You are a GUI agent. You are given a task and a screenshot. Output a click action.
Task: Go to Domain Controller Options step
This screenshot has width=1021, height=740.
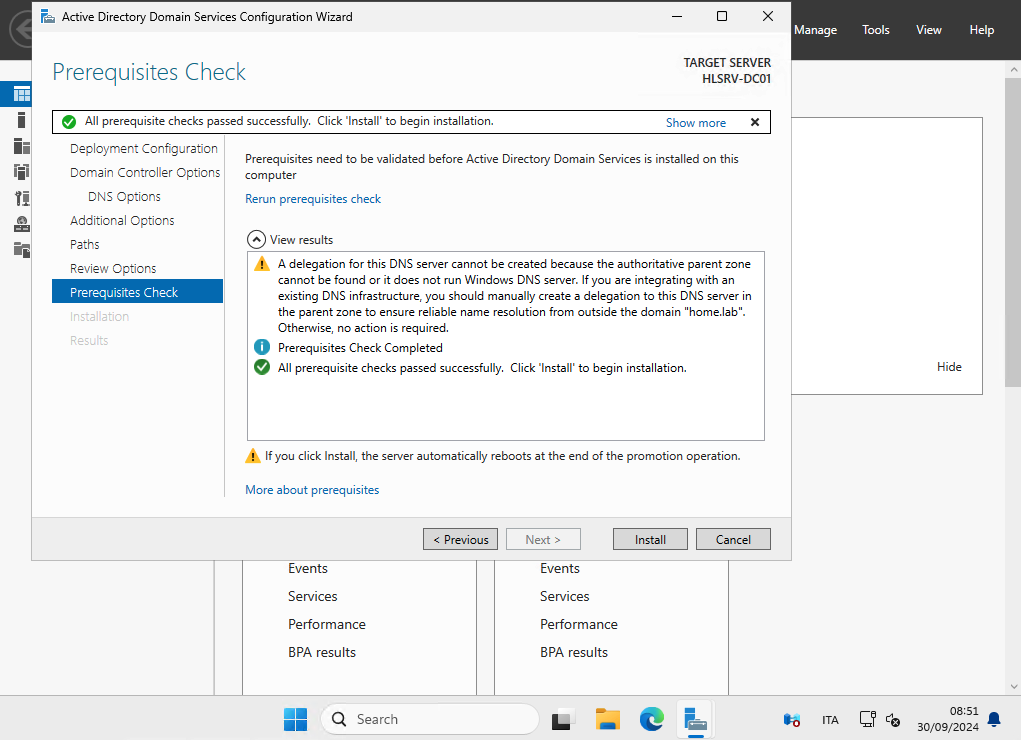pos(145,172)
